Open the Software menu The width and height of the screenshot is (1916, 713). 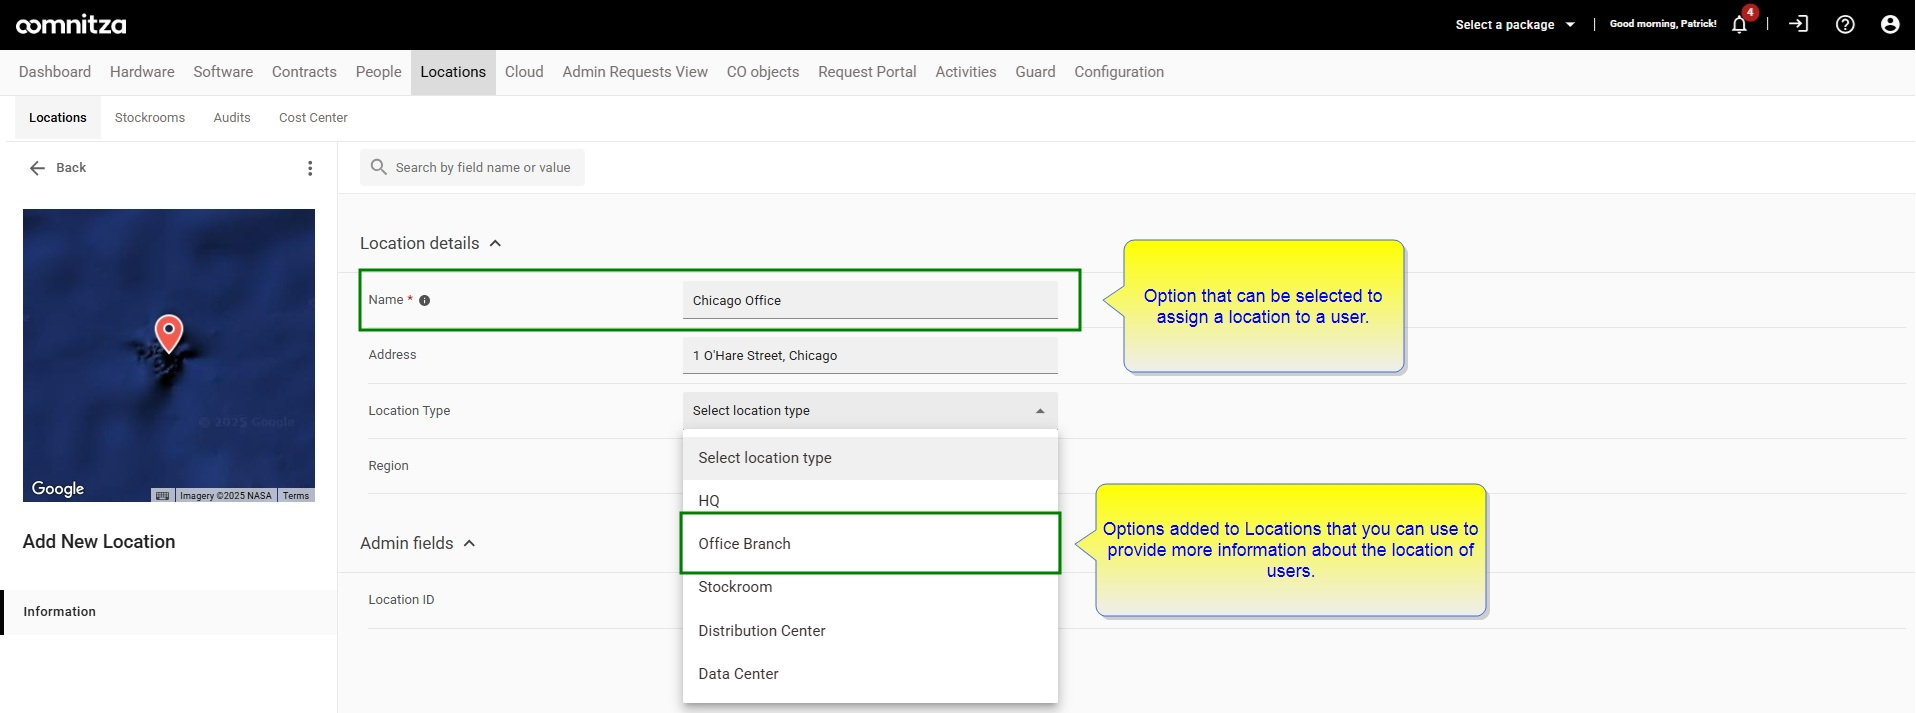coord(223,72)
